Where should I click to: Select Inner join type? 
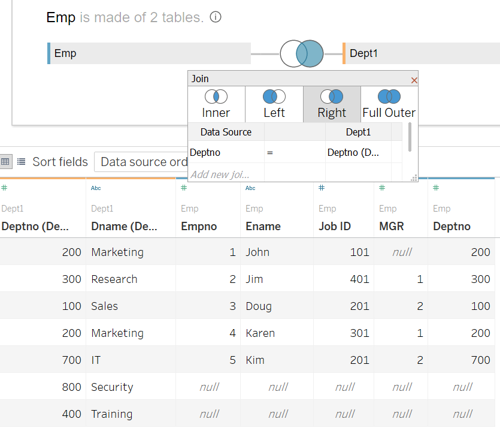coord(216,104)
